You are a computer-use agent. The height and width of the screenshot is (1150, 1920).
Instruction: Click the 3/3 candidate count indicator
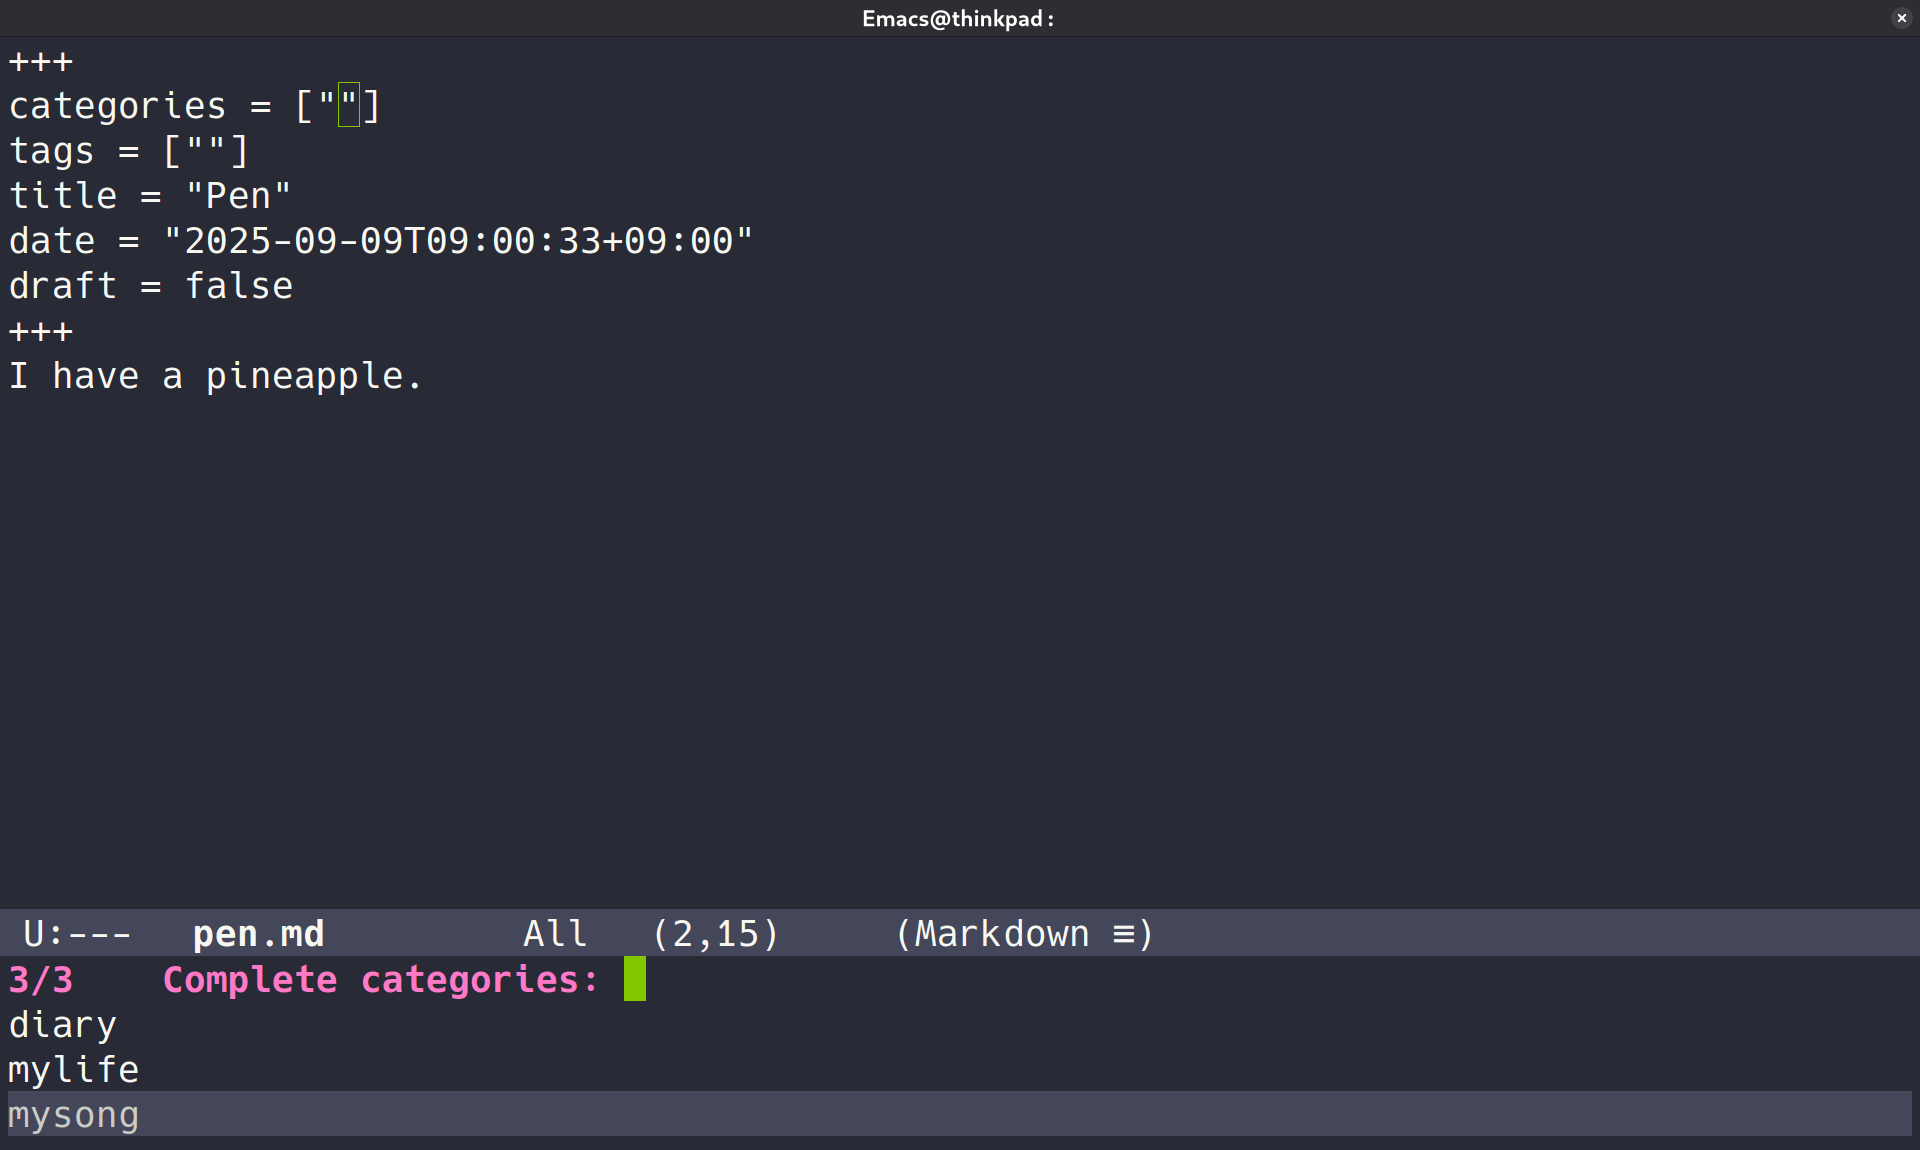[41, 979]
